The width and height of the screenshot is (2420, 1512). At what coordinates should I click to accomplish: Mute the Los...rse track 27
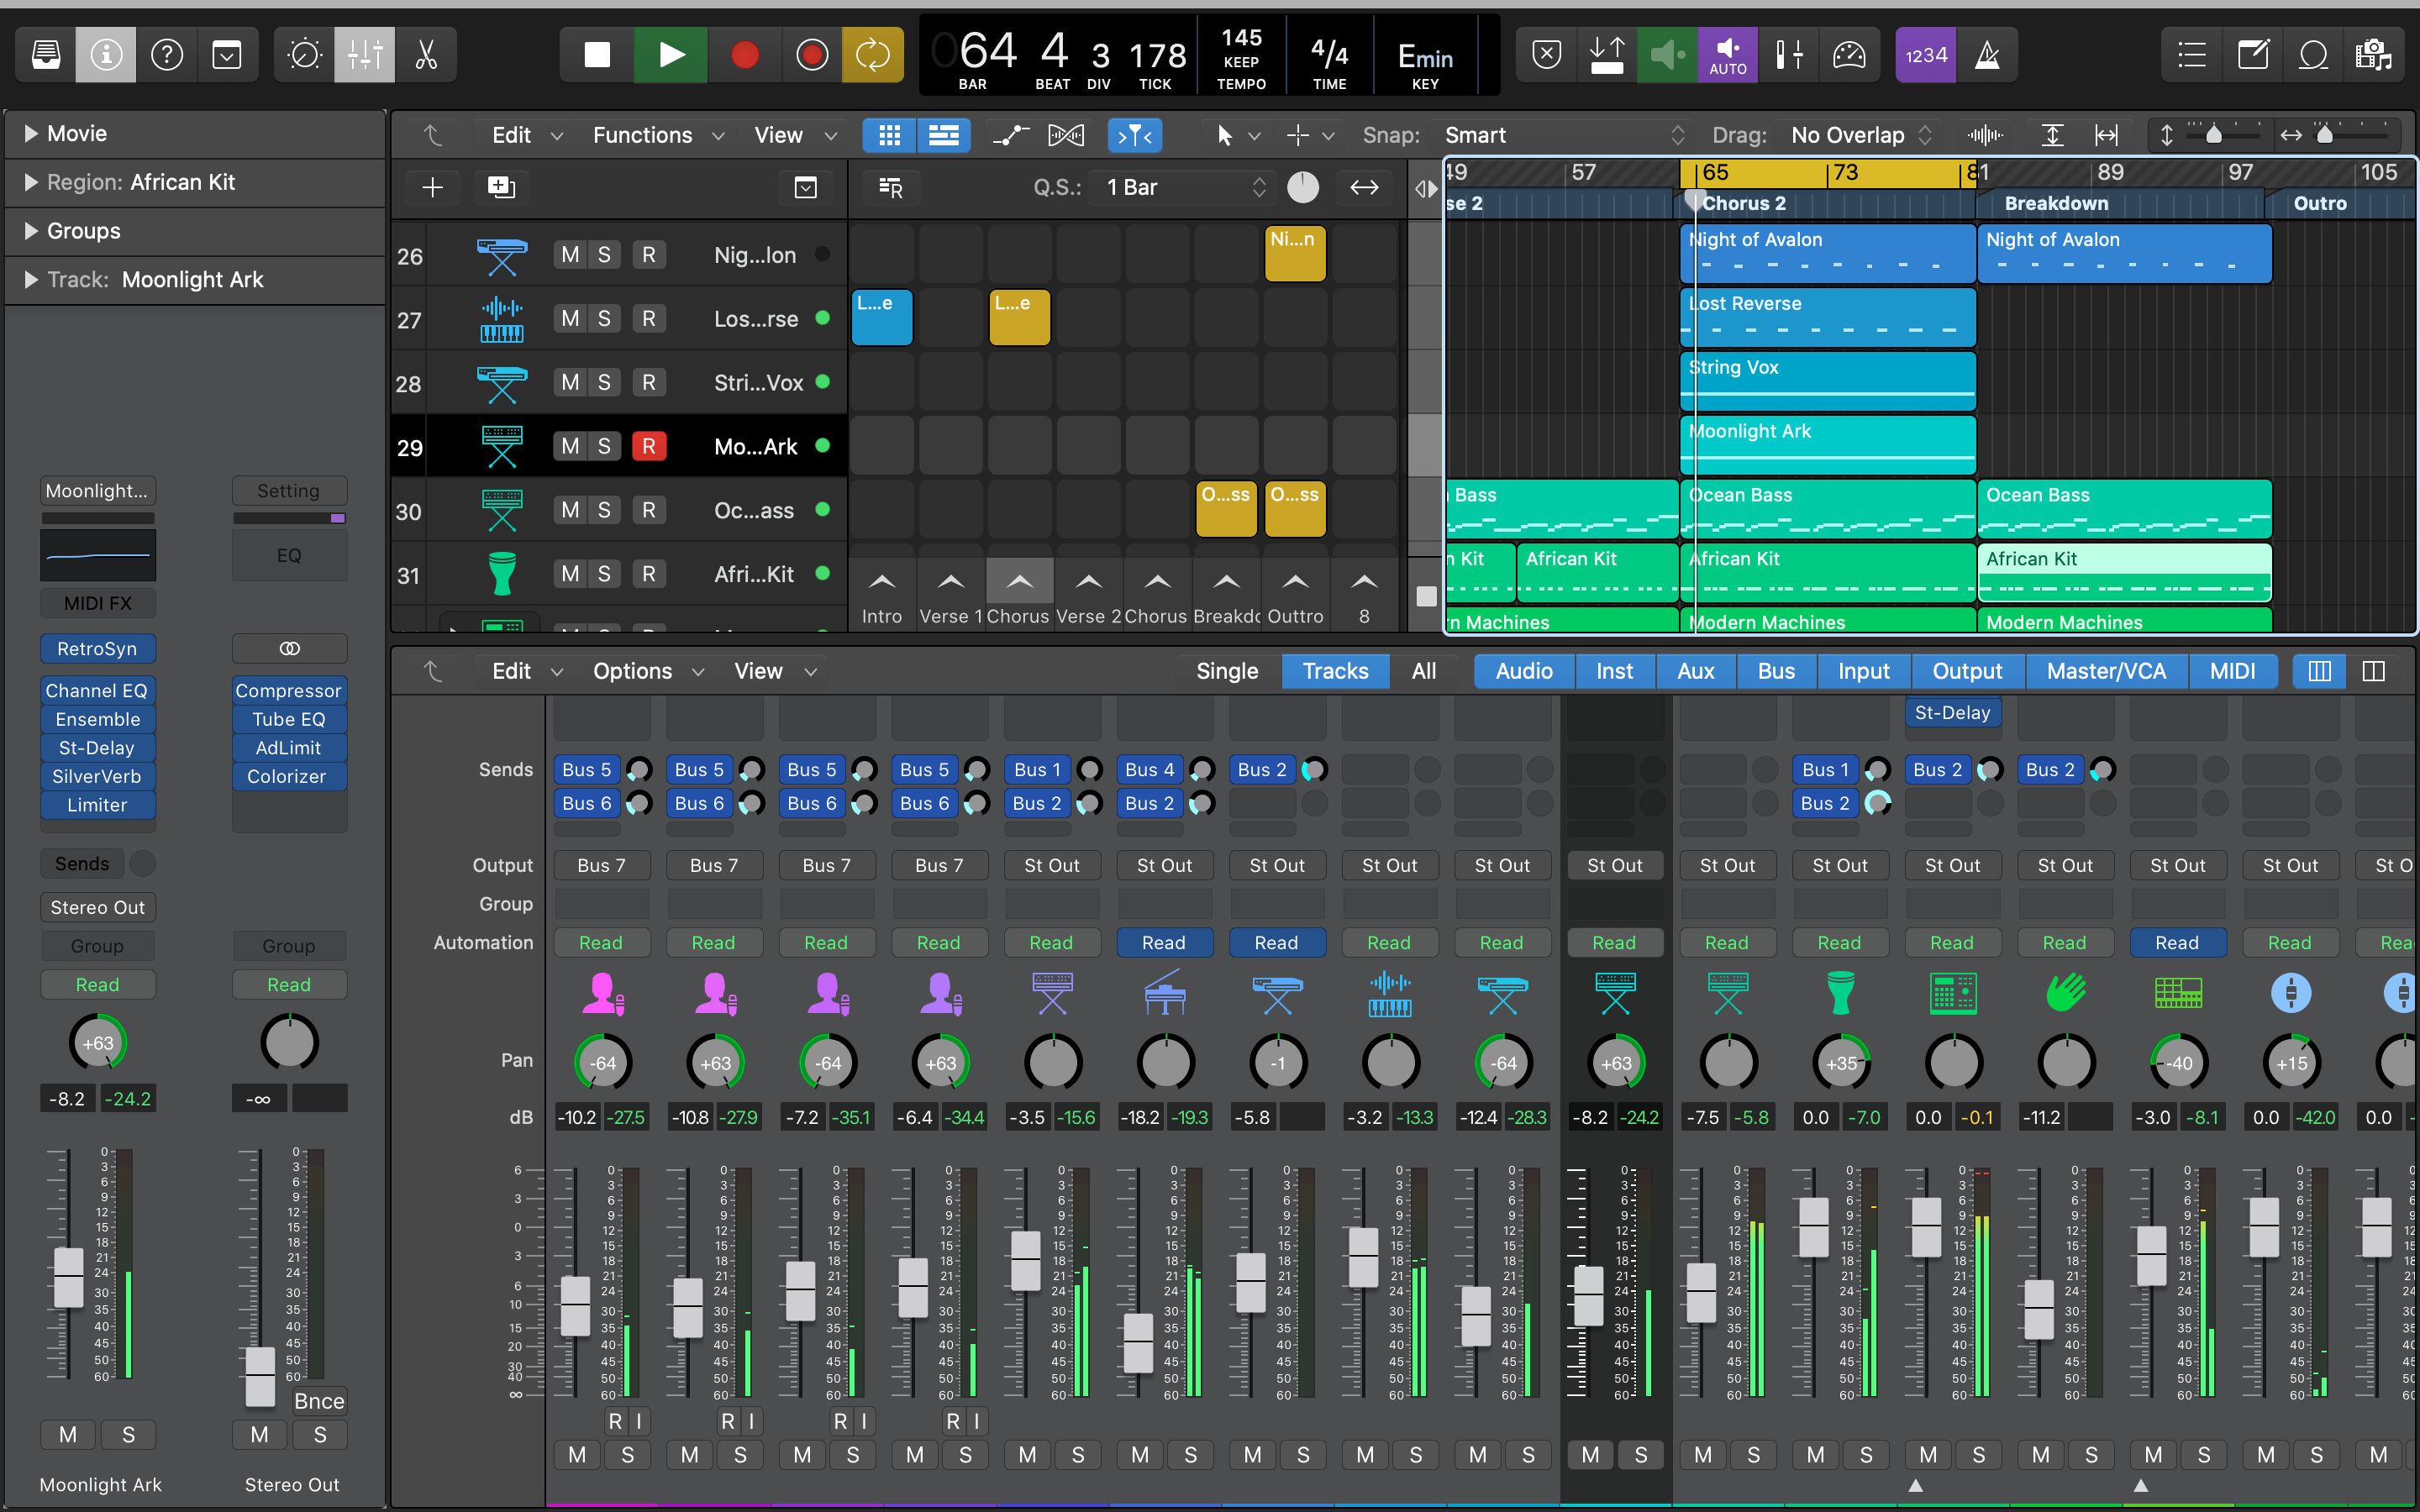click(570, 319)
